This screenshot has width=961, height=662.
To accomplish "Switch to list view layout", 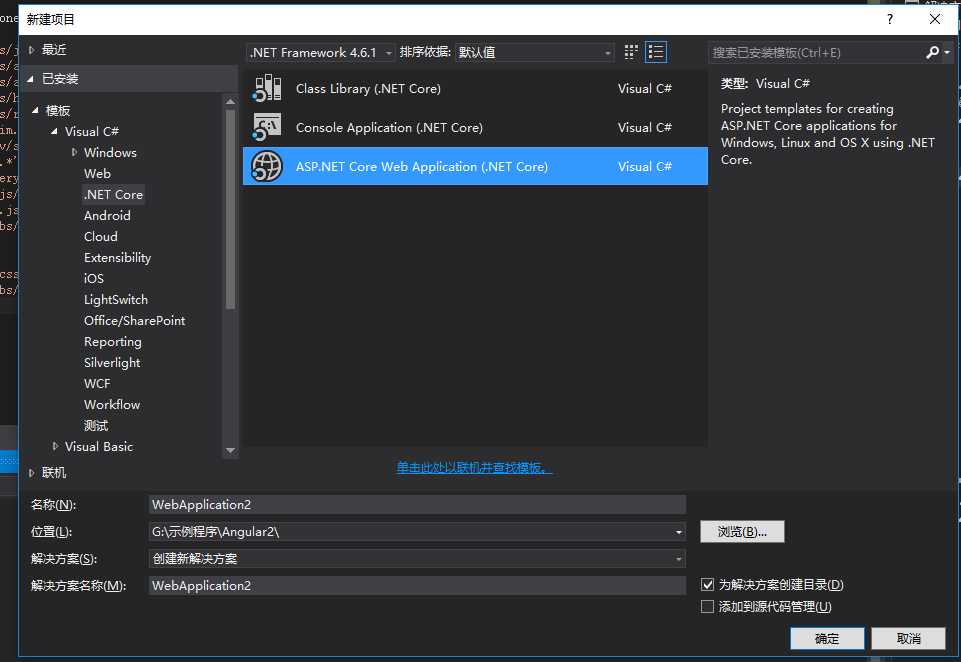I will (x=656, y=52).
